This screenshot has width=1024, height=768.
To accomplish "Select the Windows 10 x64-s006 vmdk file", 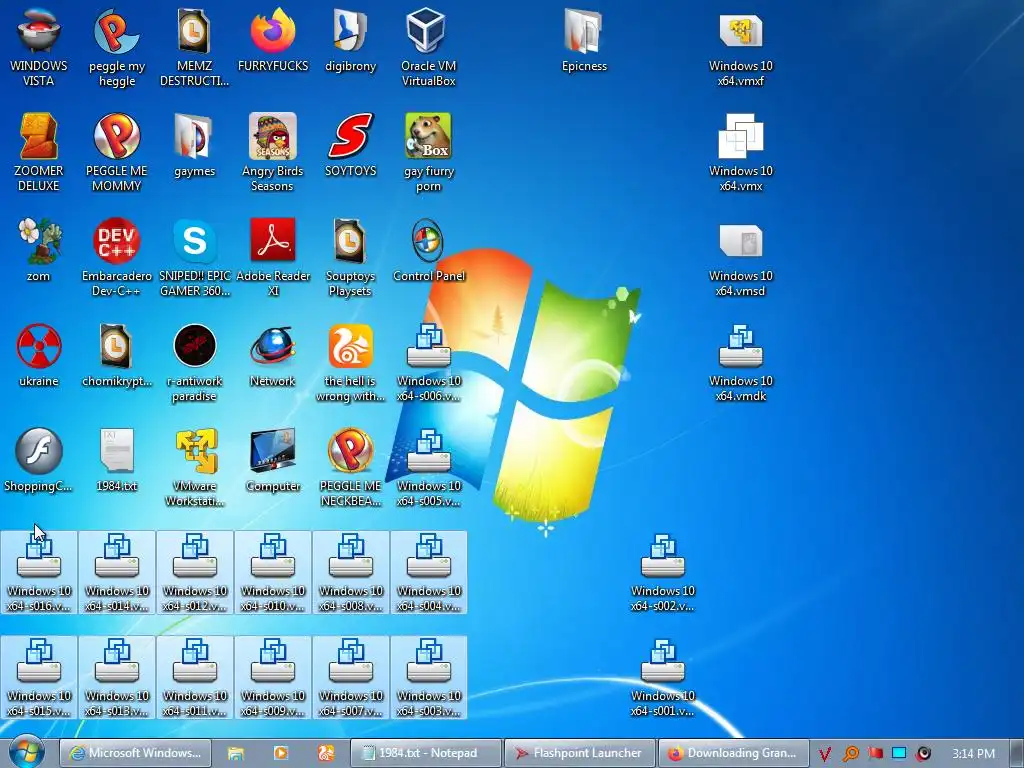I will (x=428, y=362).
